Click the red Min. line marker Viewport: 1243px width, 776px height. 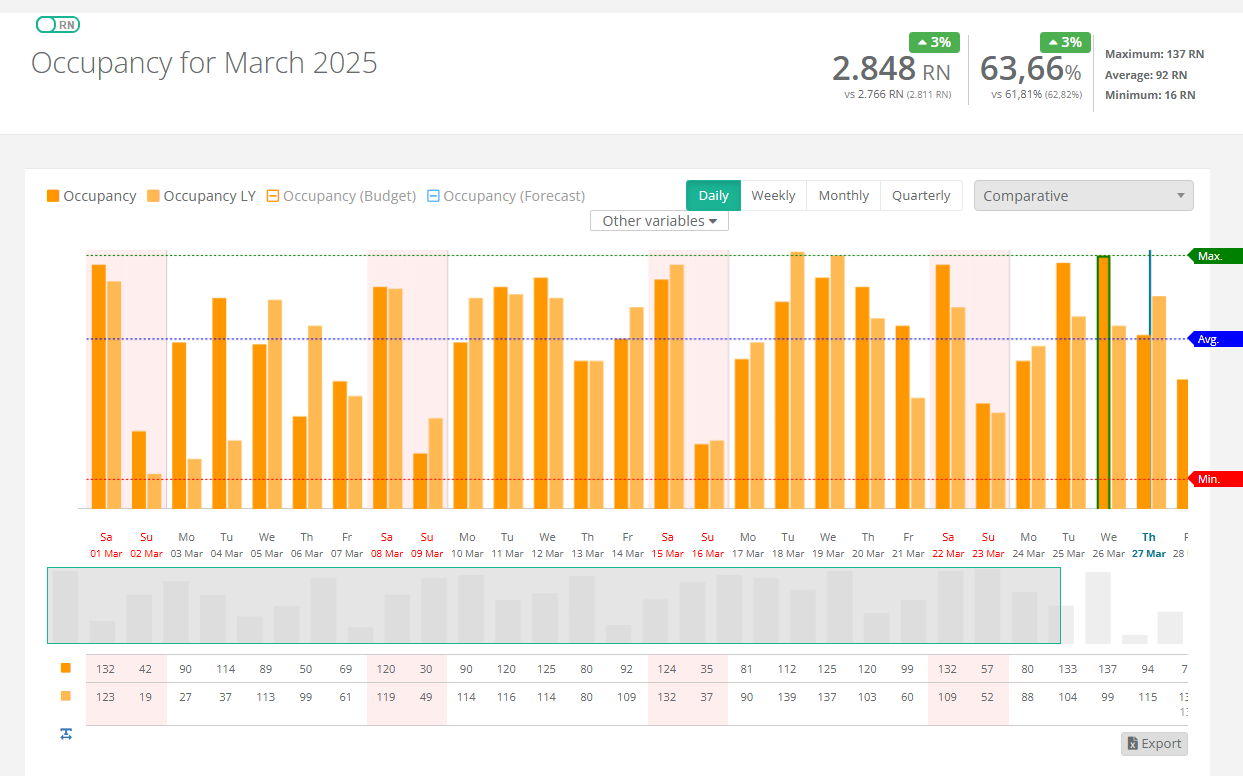(x=1213, y=479)
